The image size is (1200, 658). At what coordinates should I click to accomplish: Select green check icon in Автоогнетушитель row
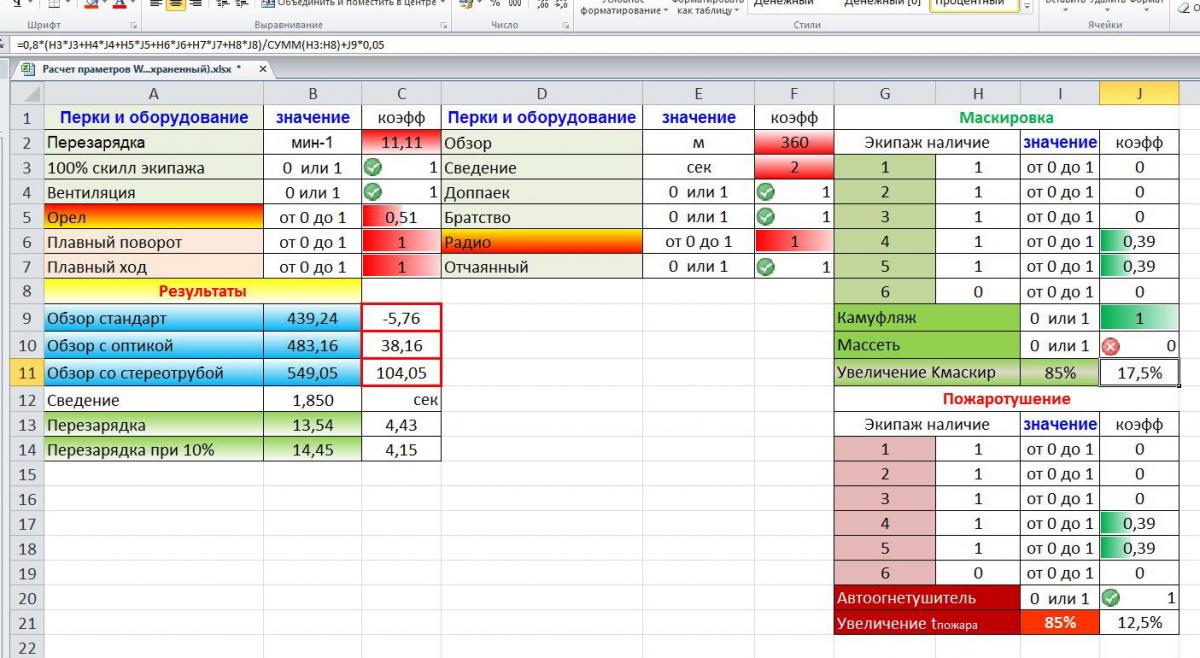coord(1111,598)
